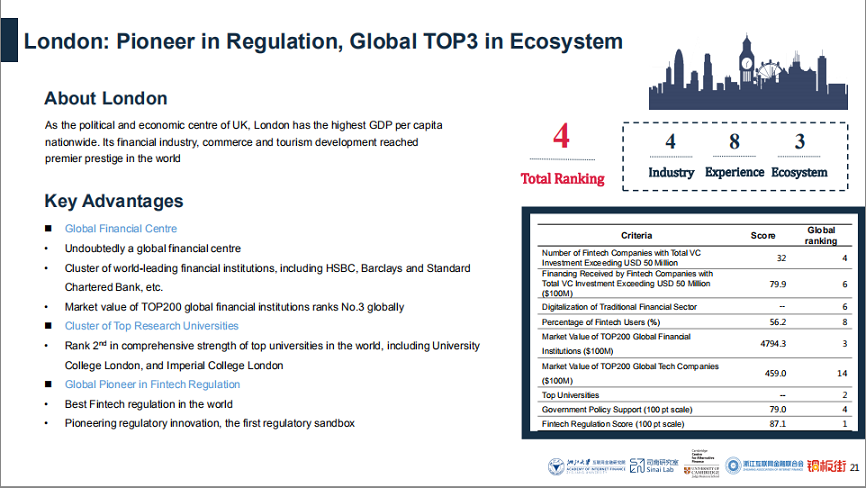This screenshot has height=488, width=866.
Task: Click the score value 32
Action: click(781, 258)
